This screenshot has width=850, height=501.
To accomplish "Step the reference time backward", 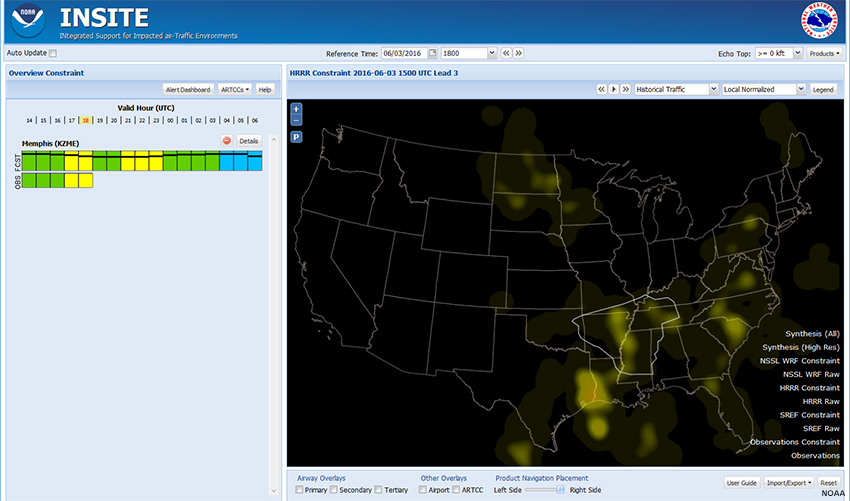I will coord(506,53).
